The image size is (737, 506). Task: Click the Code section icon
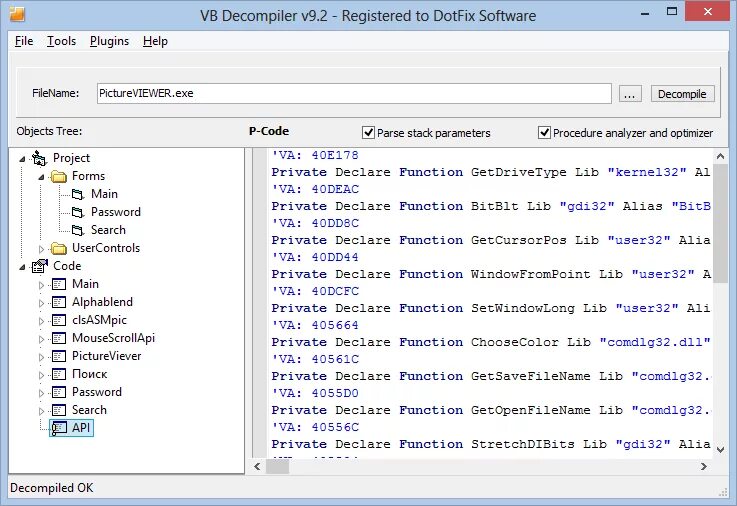click(x=39, y=266)
